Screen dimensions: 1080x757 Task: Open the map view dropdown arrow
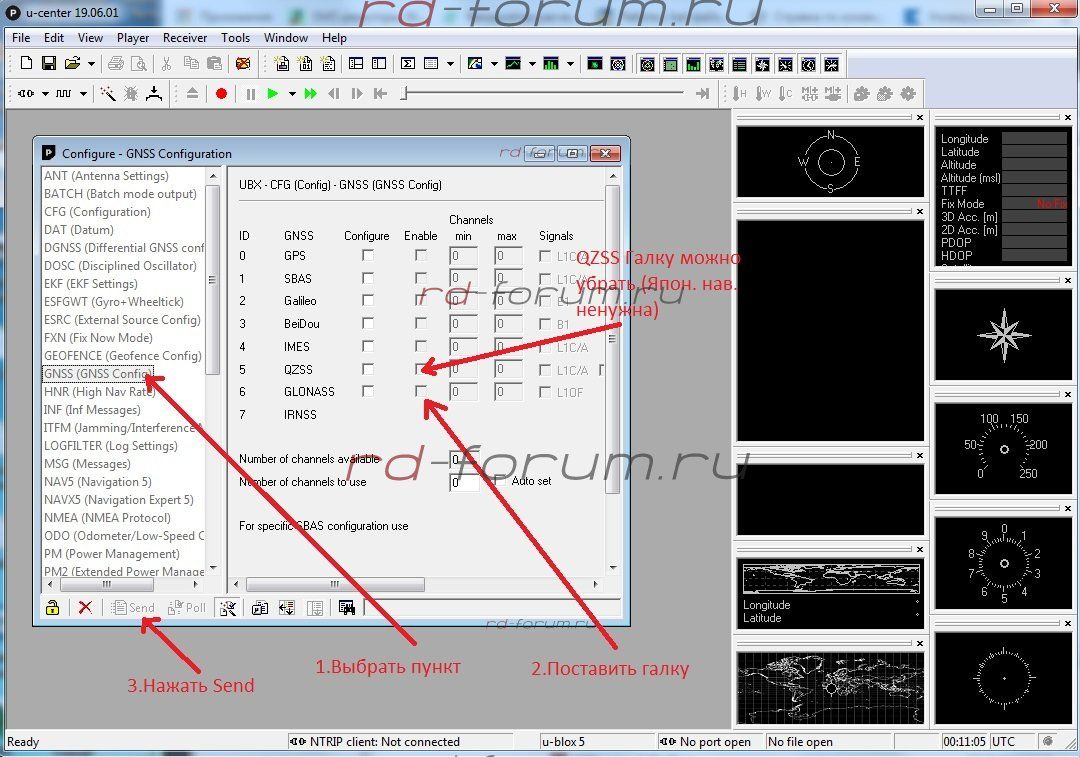pyautogui.click(x=494, y=63)
